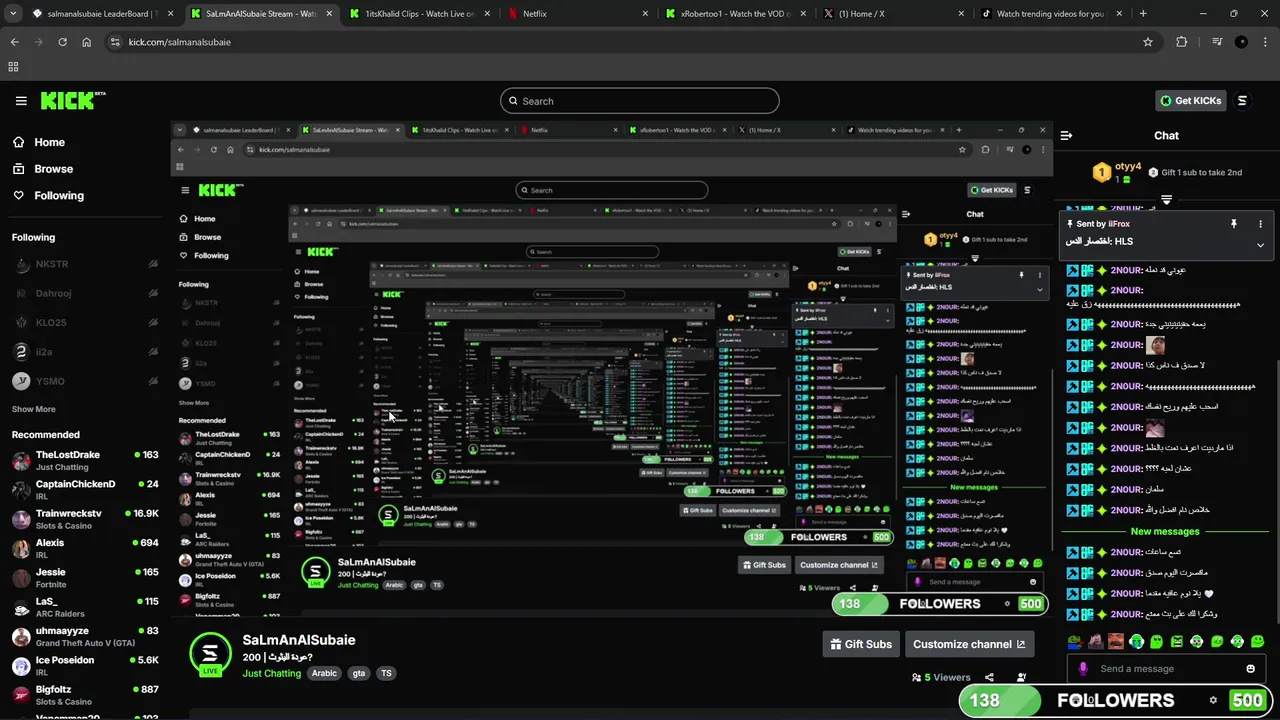The image size is (1280, 720).
Task: Open Alexis recommended channel
Action: tap(85, 549)
